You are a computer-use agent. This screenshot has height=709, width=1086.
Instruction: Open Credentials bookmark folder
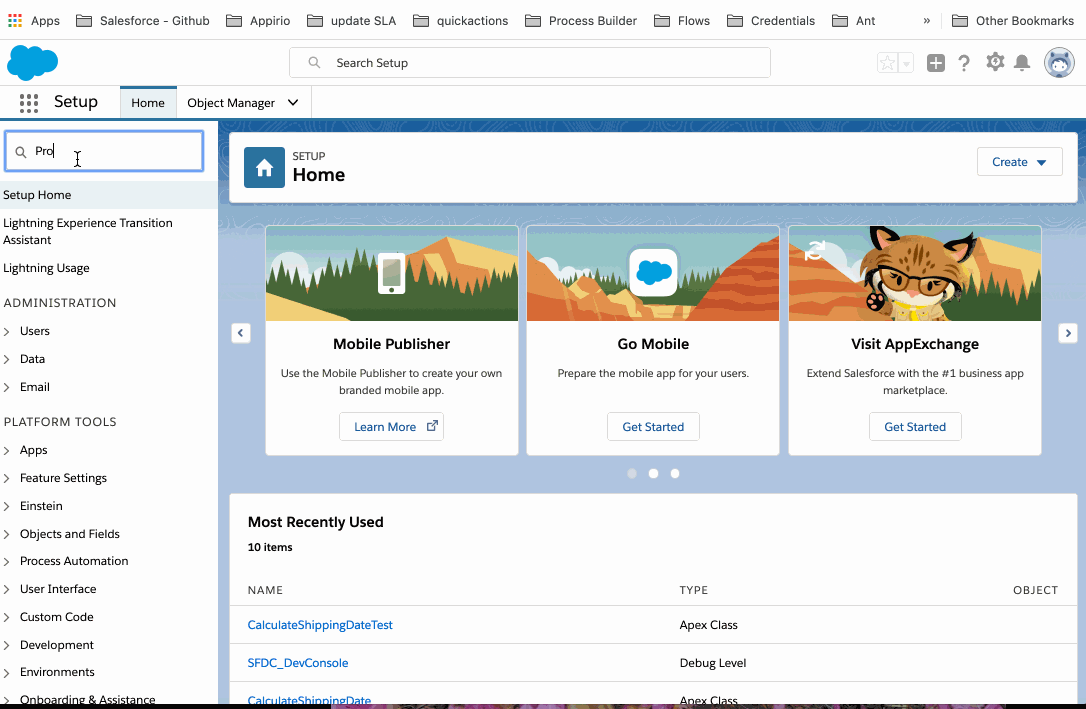tap(771, 21)
